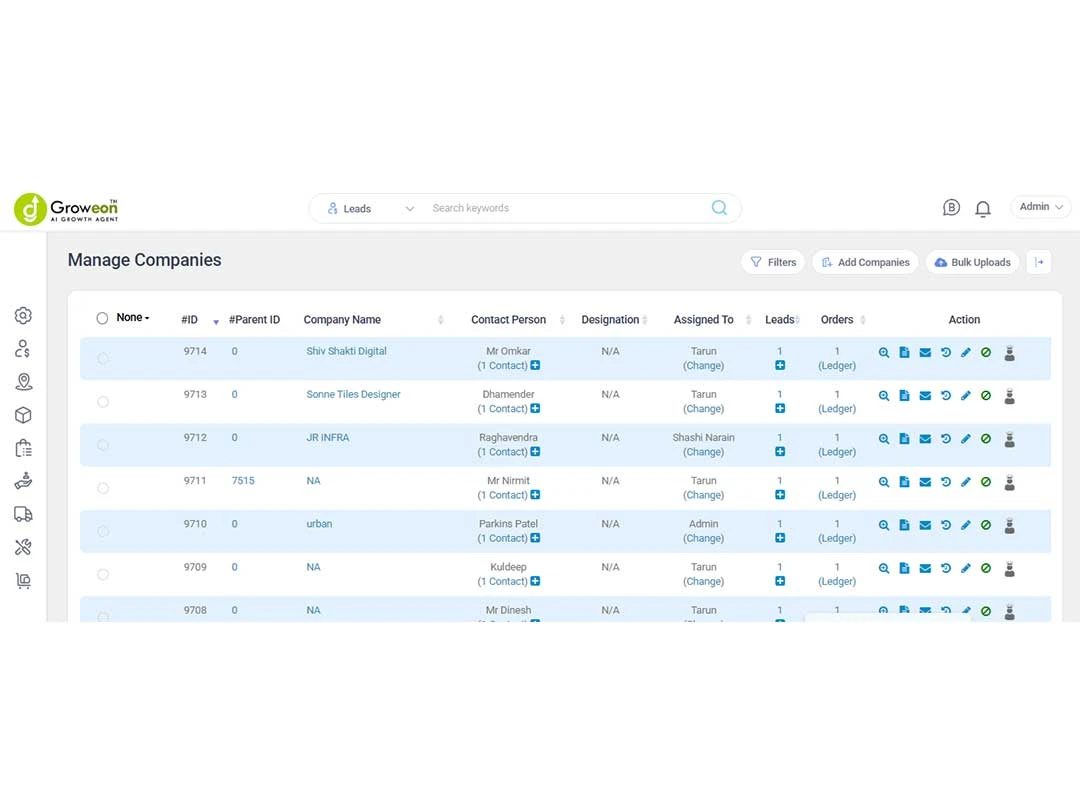Expand the Admin account dropdown
The height and width of the screenshot is (810, 1080).
tap(1041, 207)
